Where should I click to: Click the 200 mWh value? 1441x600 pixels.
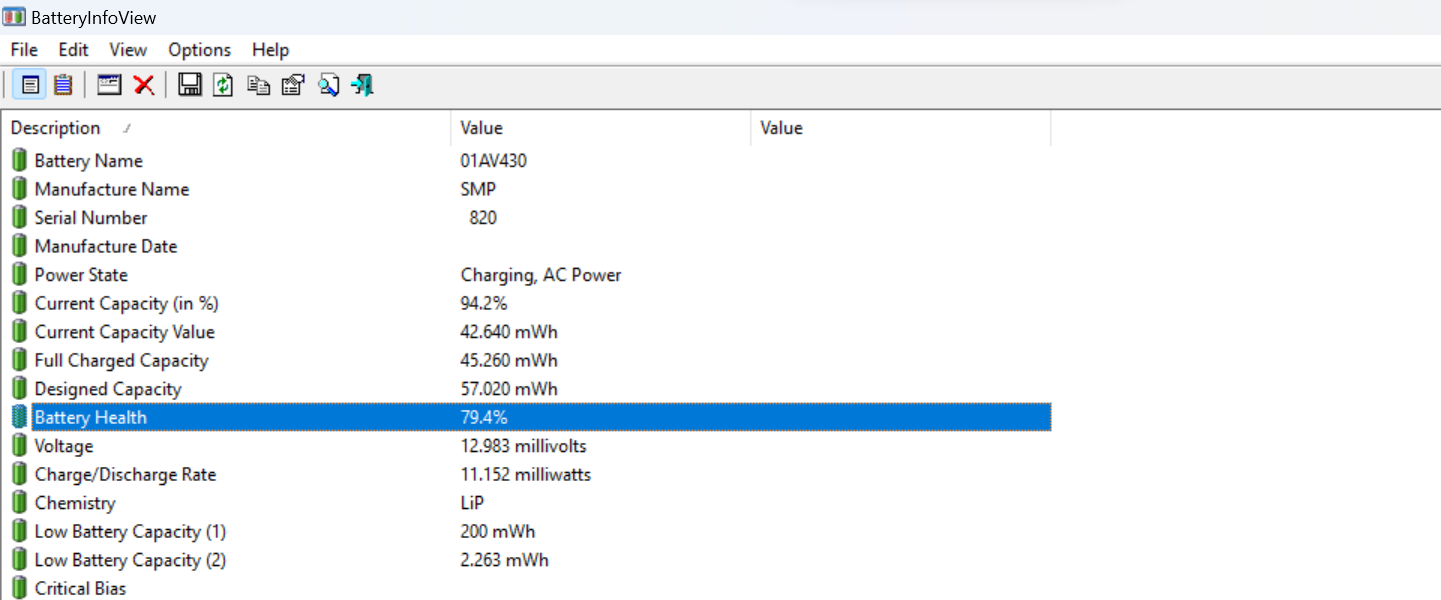tap(498, 531)
